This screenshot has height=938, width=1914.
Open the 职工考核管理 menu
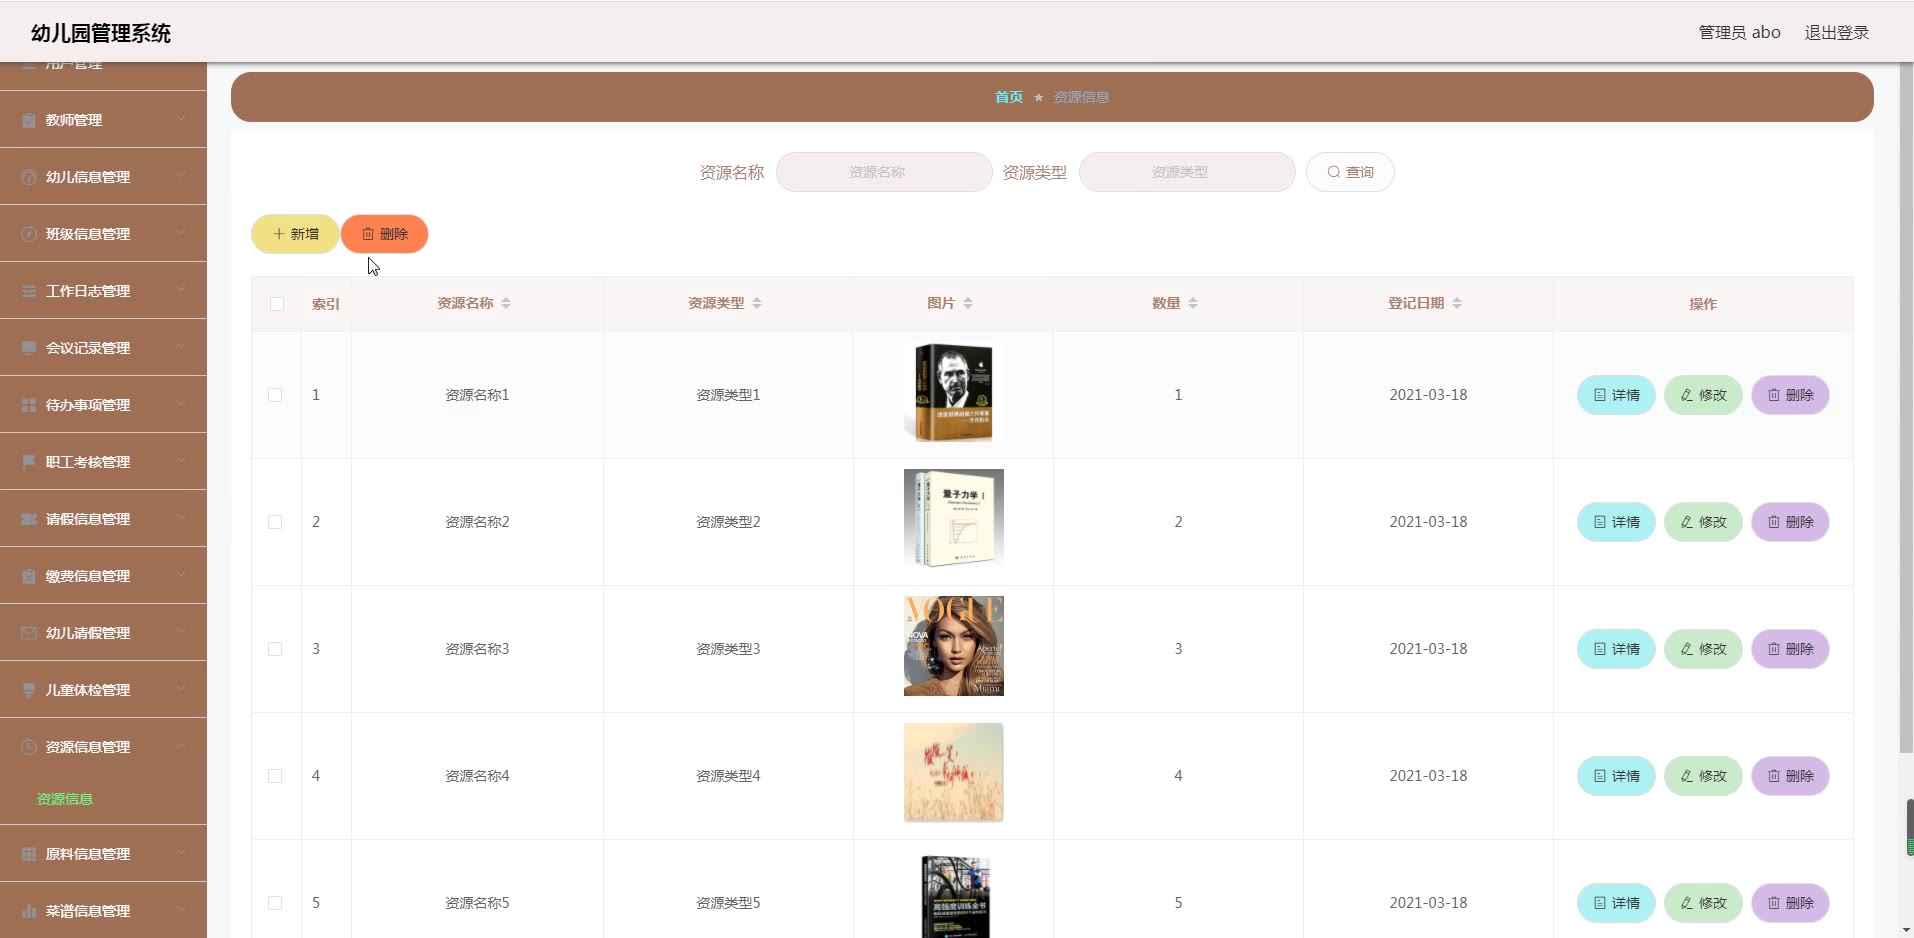coord(103,462)
